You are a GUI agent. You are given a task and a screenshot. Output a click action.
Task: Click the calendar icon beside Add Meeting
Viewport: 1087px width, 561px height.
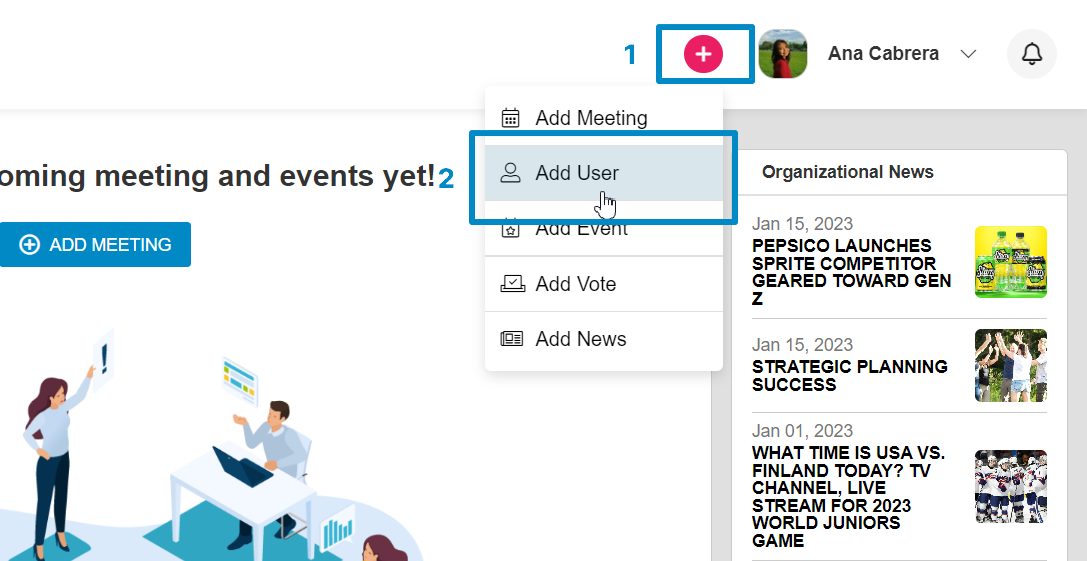pyautogui.click(x=511, y=118)
